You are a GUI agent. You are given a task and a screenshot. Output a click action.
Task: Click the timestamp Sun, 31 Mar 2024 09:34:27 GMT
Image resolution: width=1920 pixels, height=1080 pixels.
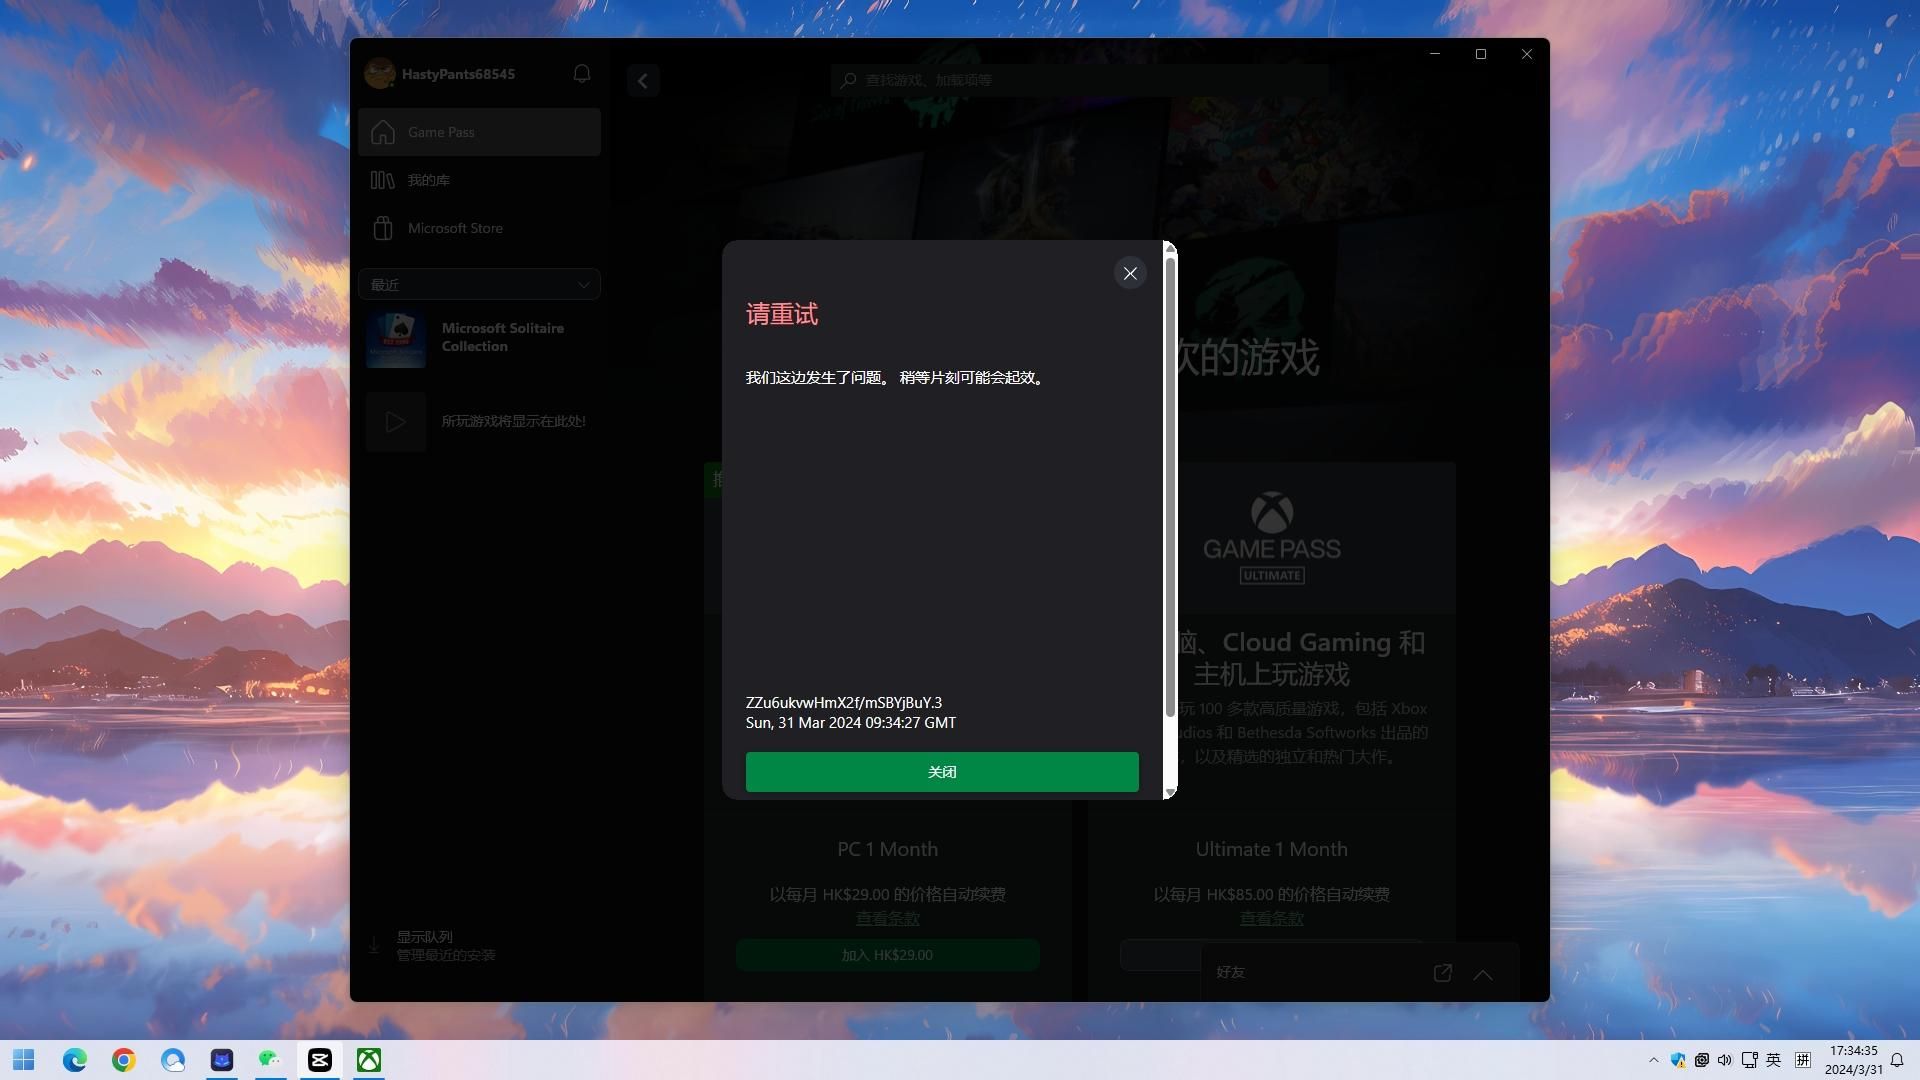click(851, 723)
